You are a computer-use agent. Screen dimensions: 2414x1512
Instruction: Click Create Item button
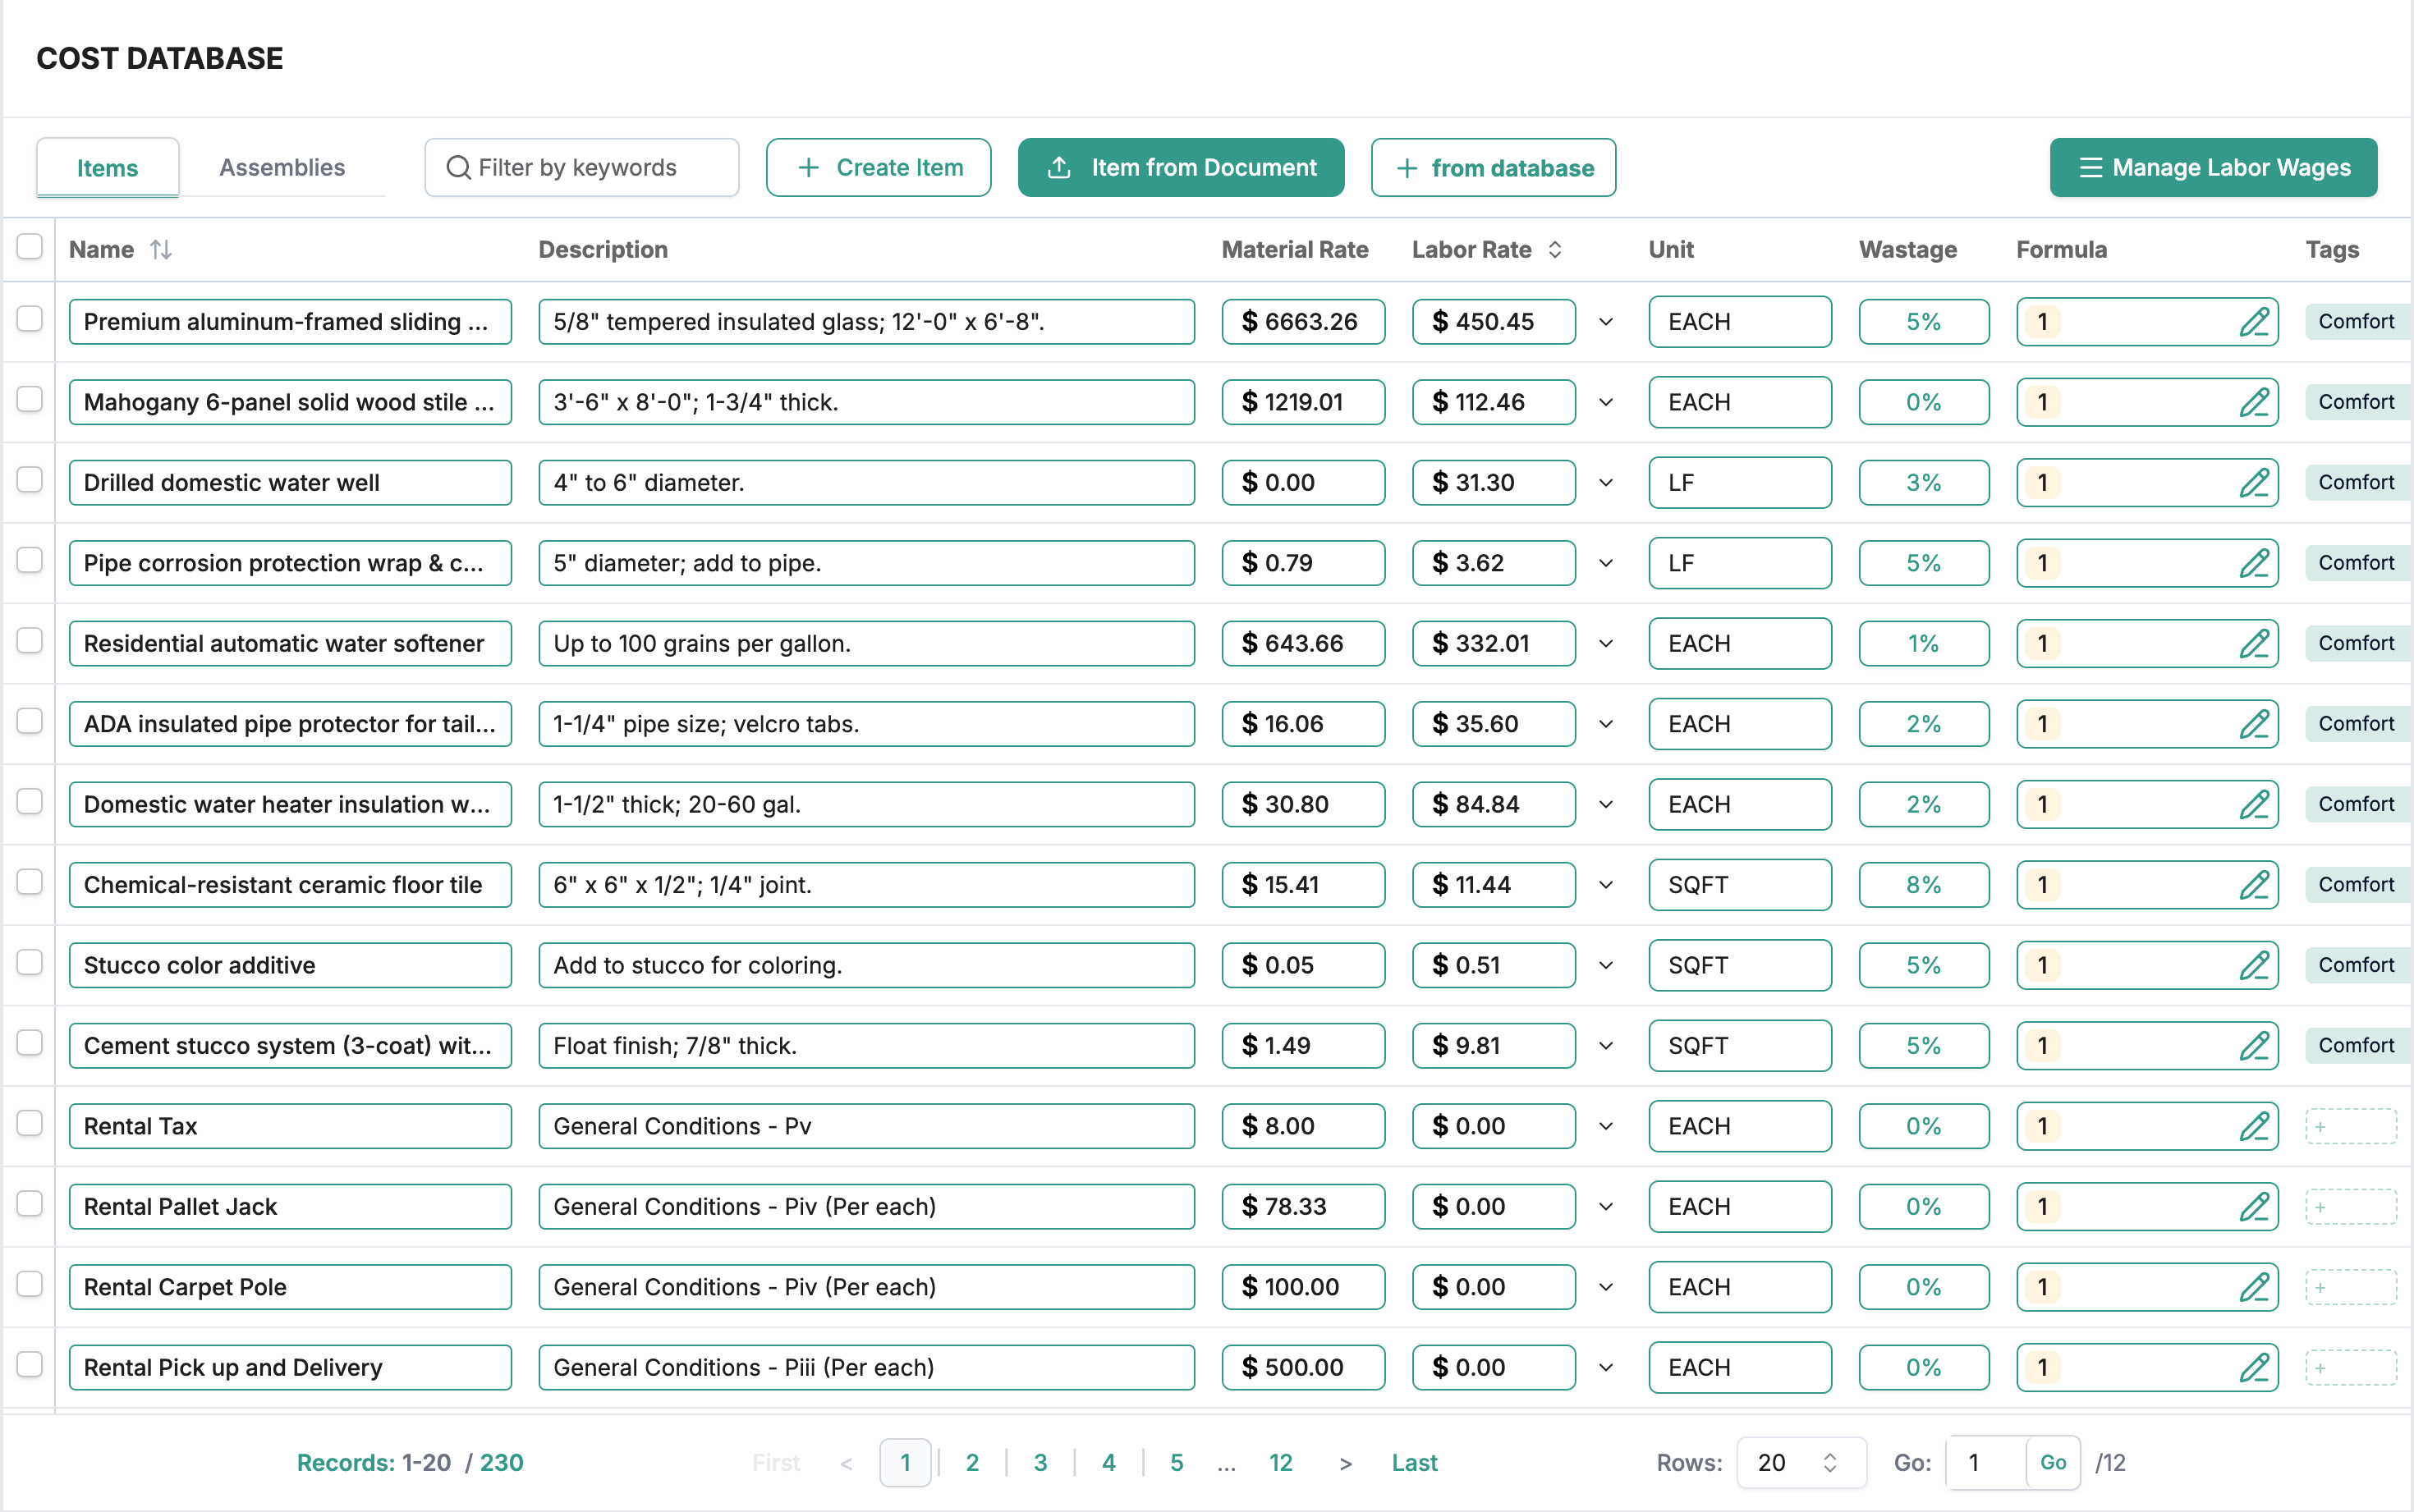point(879,168)
